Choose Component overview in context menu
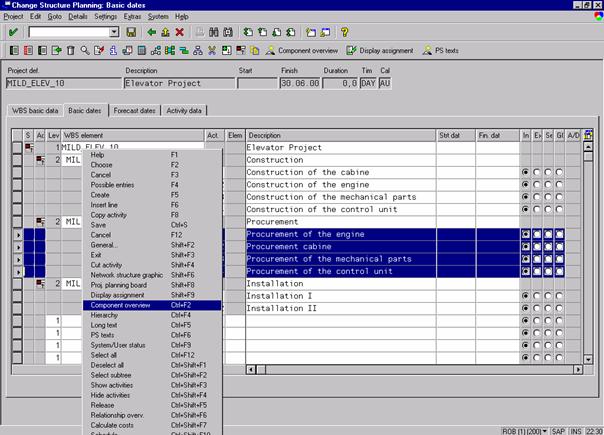Image resolution: width=604 pixels, height=435 pixels. pyautogui.click(x=152, y=305)
